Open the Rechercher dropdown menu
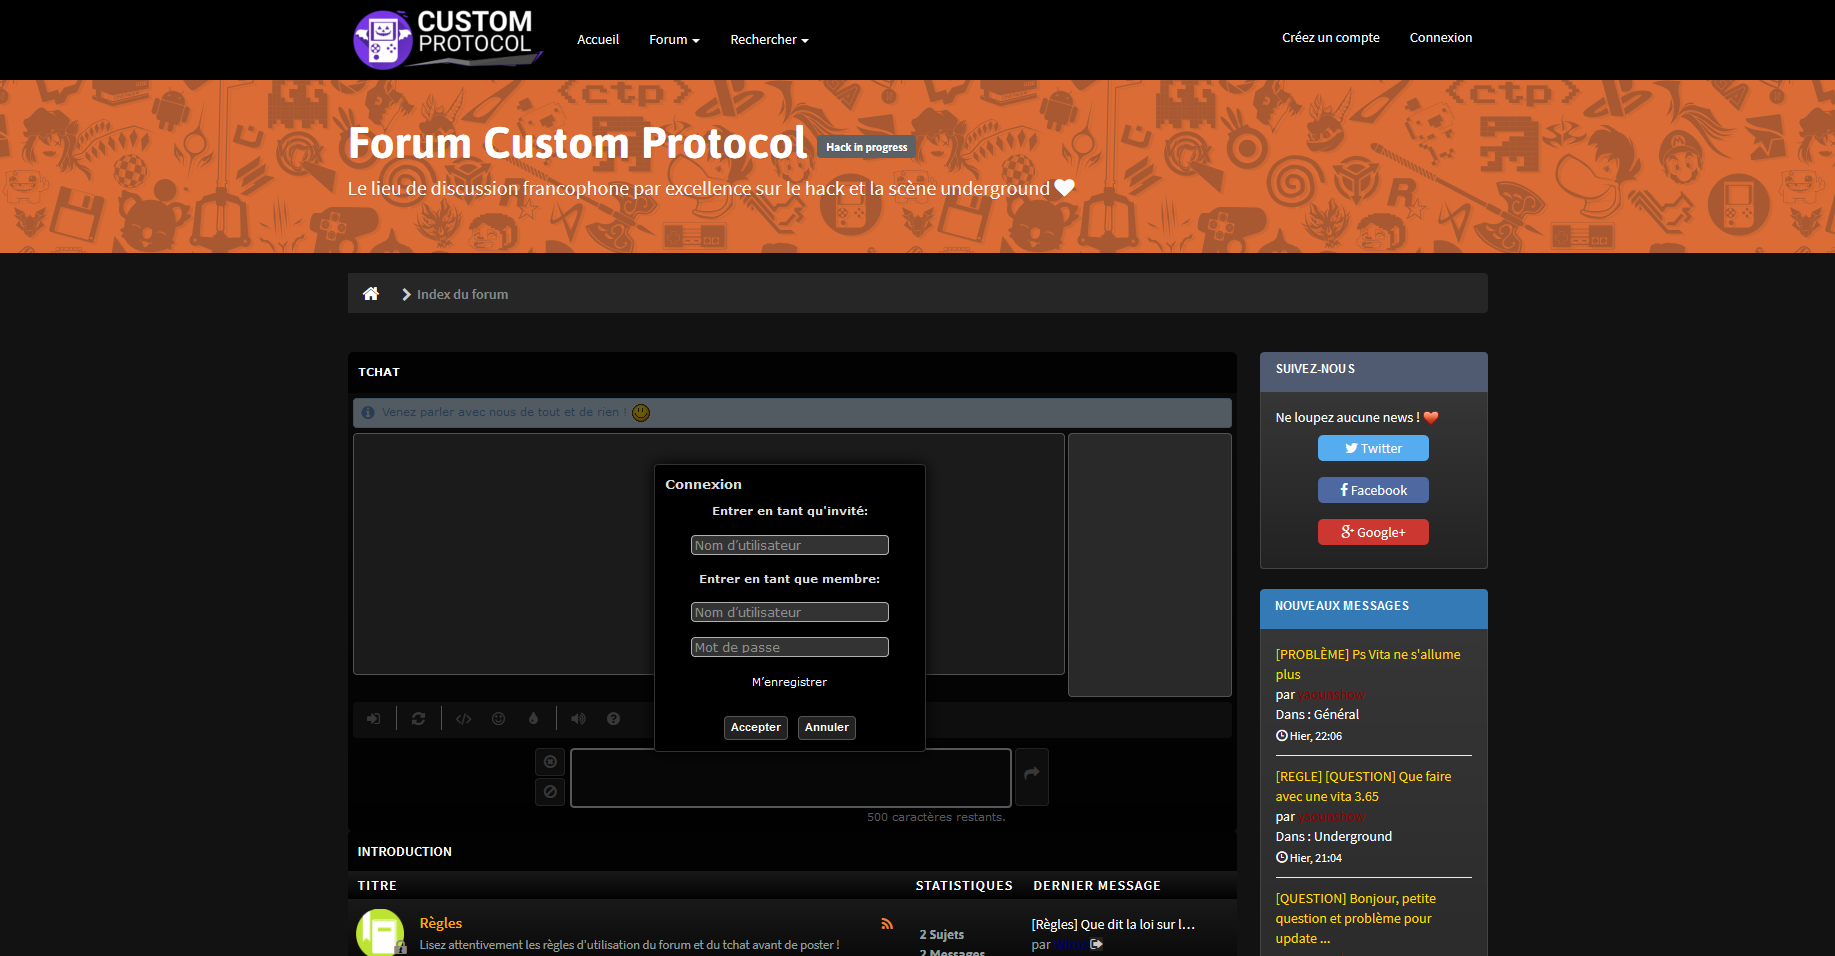The width and height of the screenshot is (1835, 956). coord(769,40)
